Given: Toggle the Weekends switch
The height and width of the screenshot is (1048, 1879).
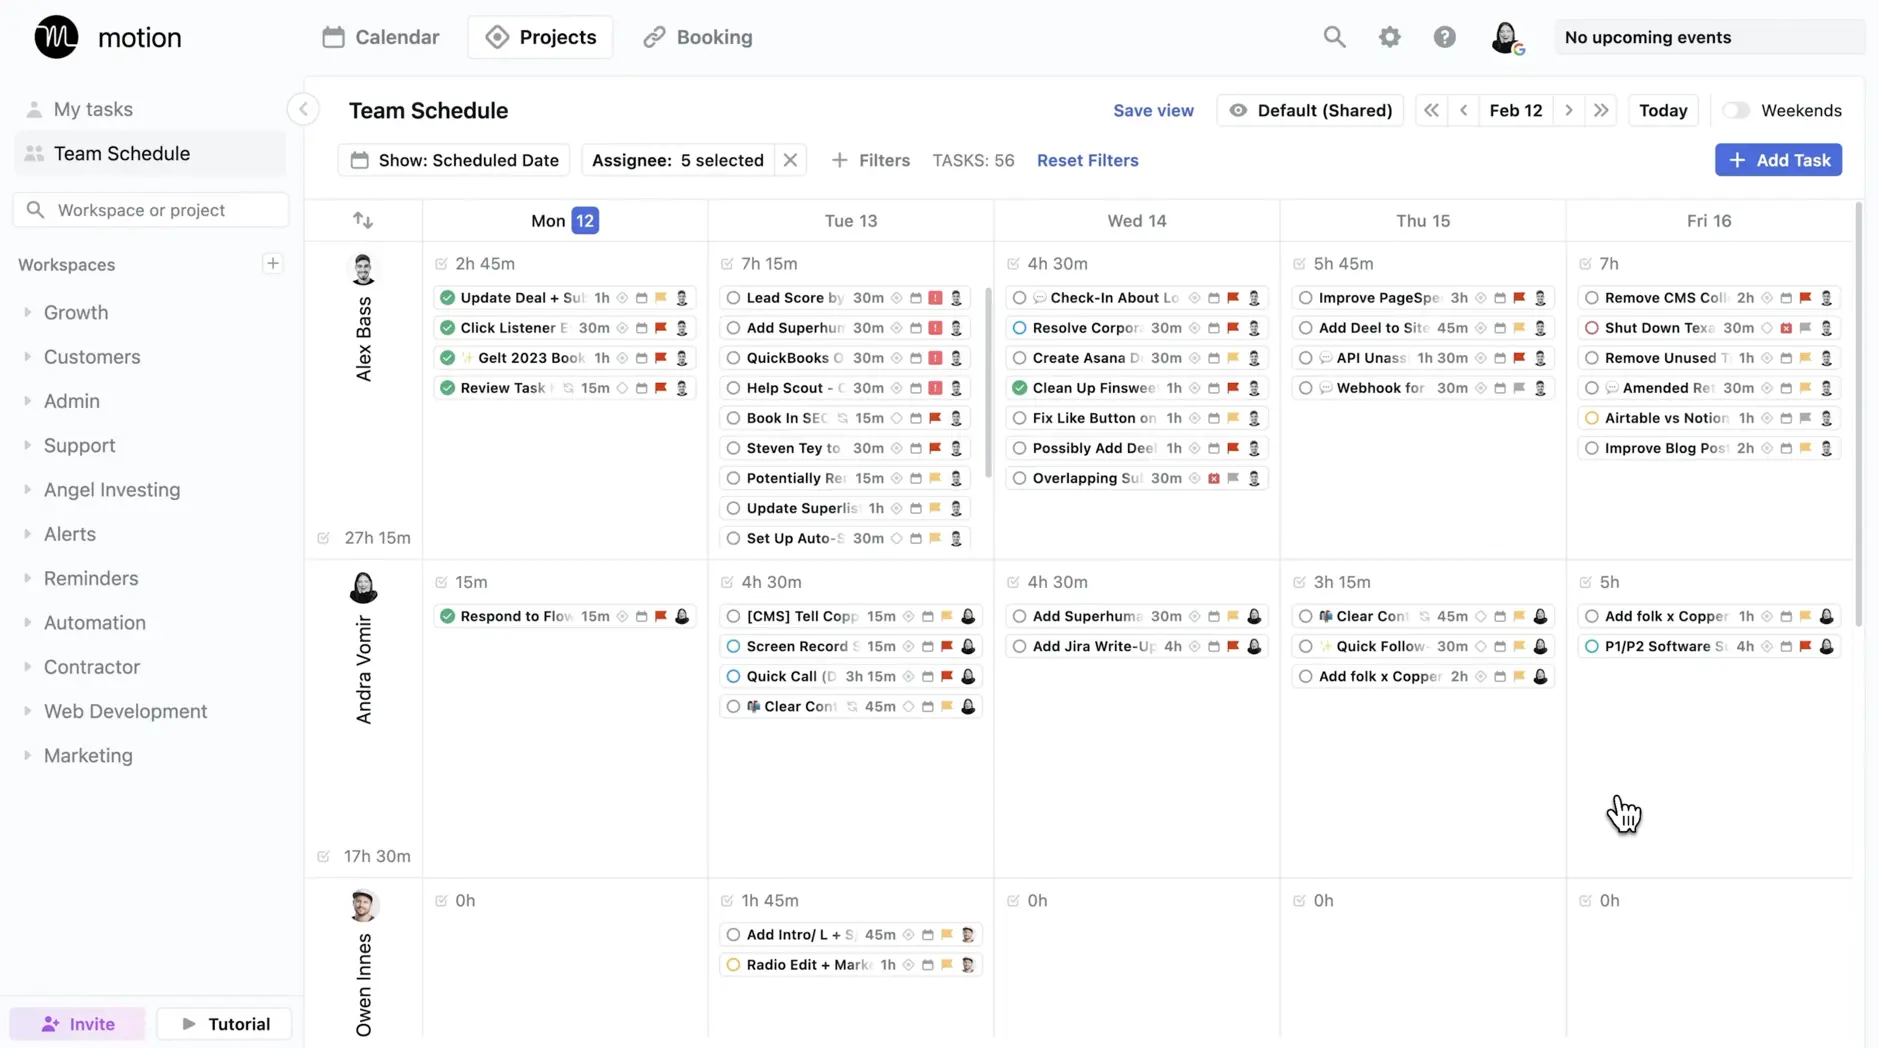Looking at the screenshot, I should [1737, 110].
